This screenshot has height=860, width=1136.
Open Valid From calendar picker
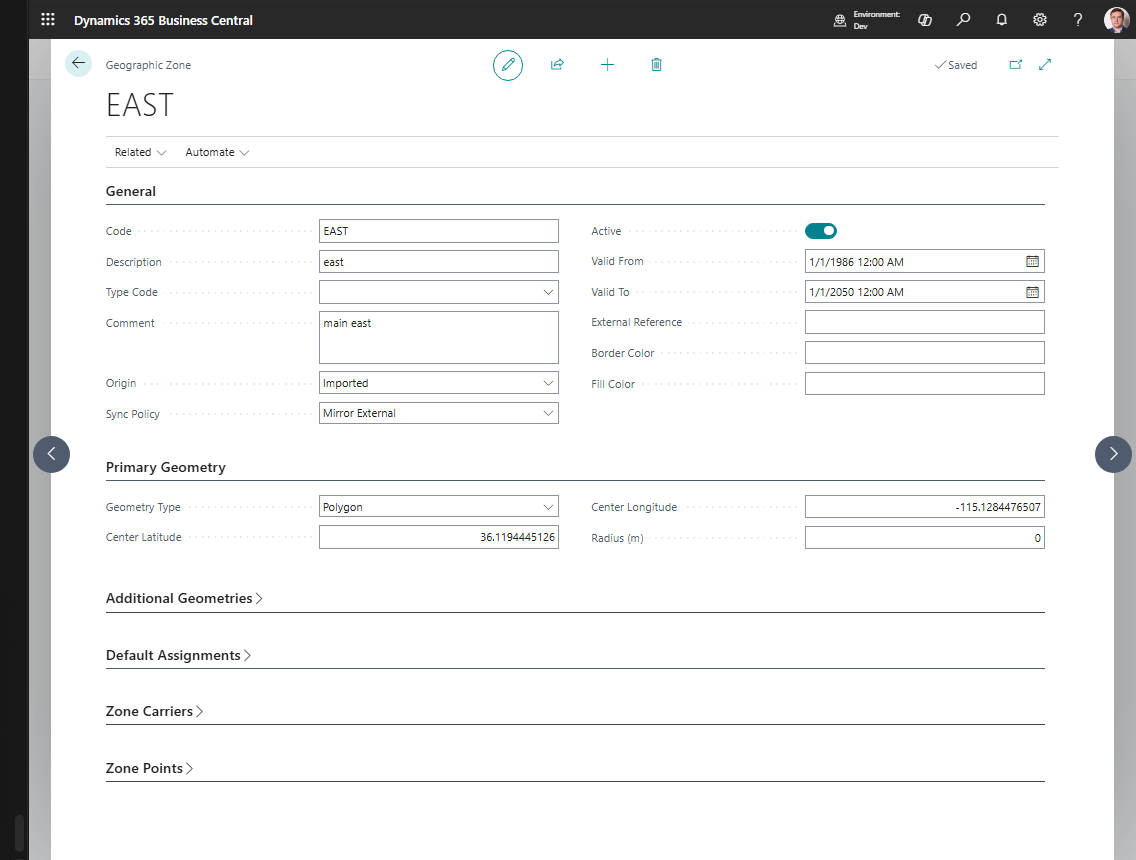click(x=1032, y=262)
